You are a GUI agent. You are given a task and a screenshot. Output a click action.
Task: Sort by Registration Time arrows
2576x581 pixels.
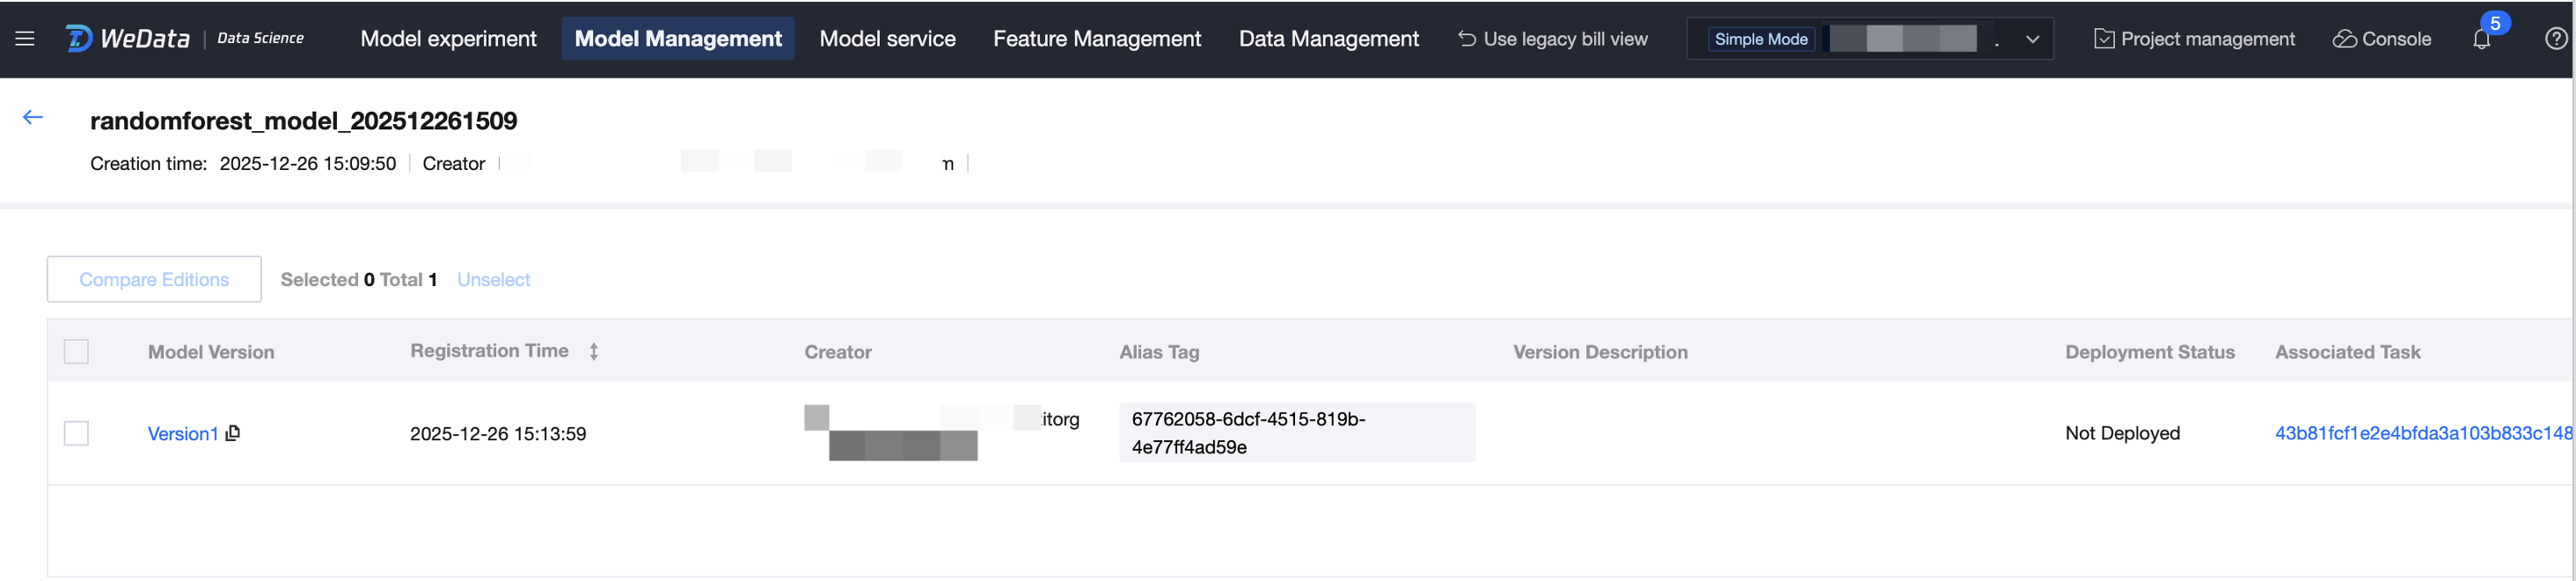click(594, 352)
